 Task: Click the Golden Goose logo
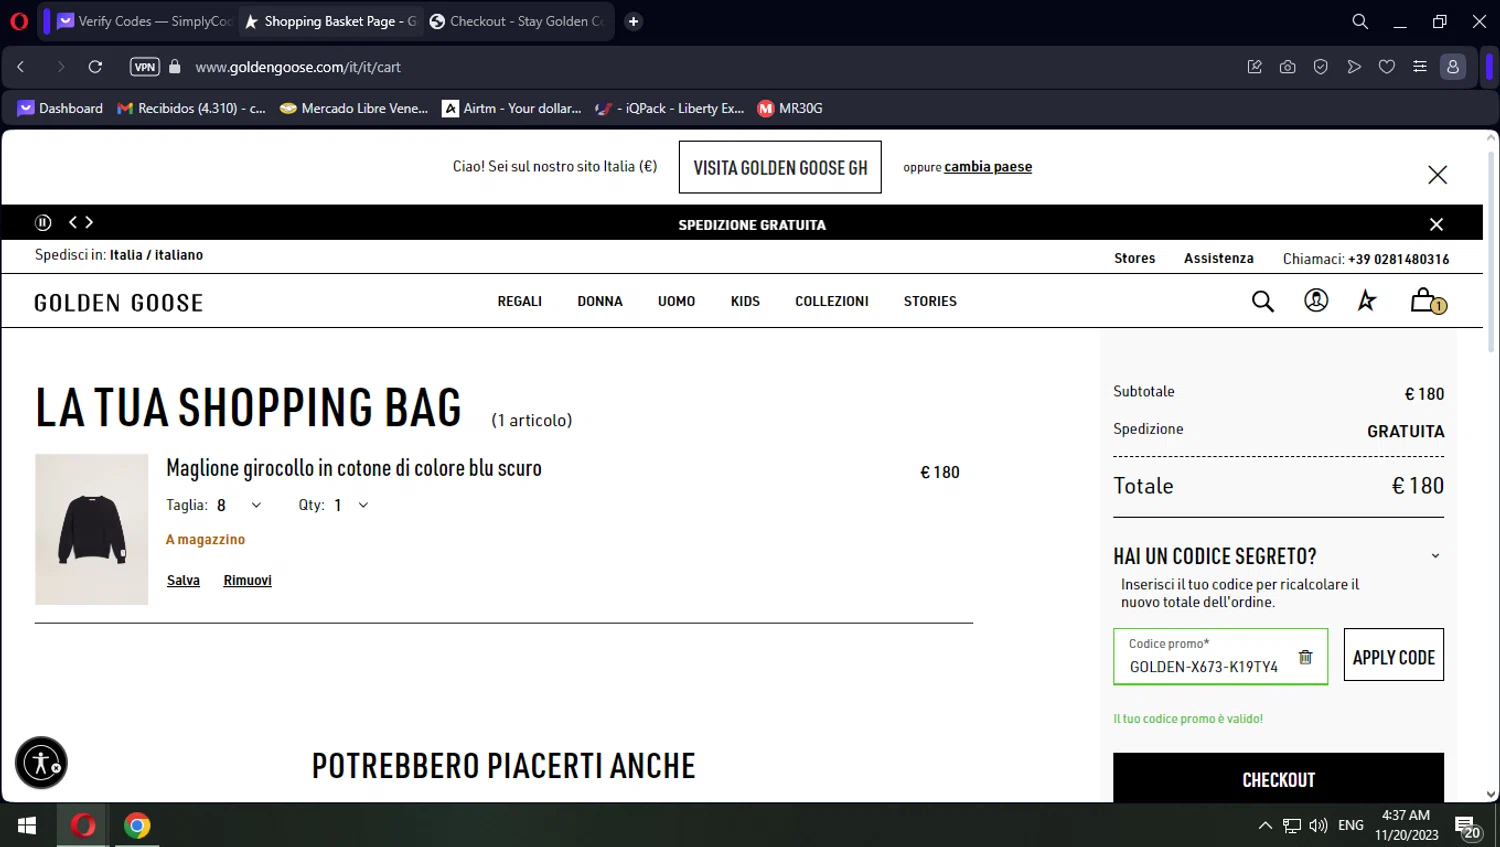pos(119,302)
